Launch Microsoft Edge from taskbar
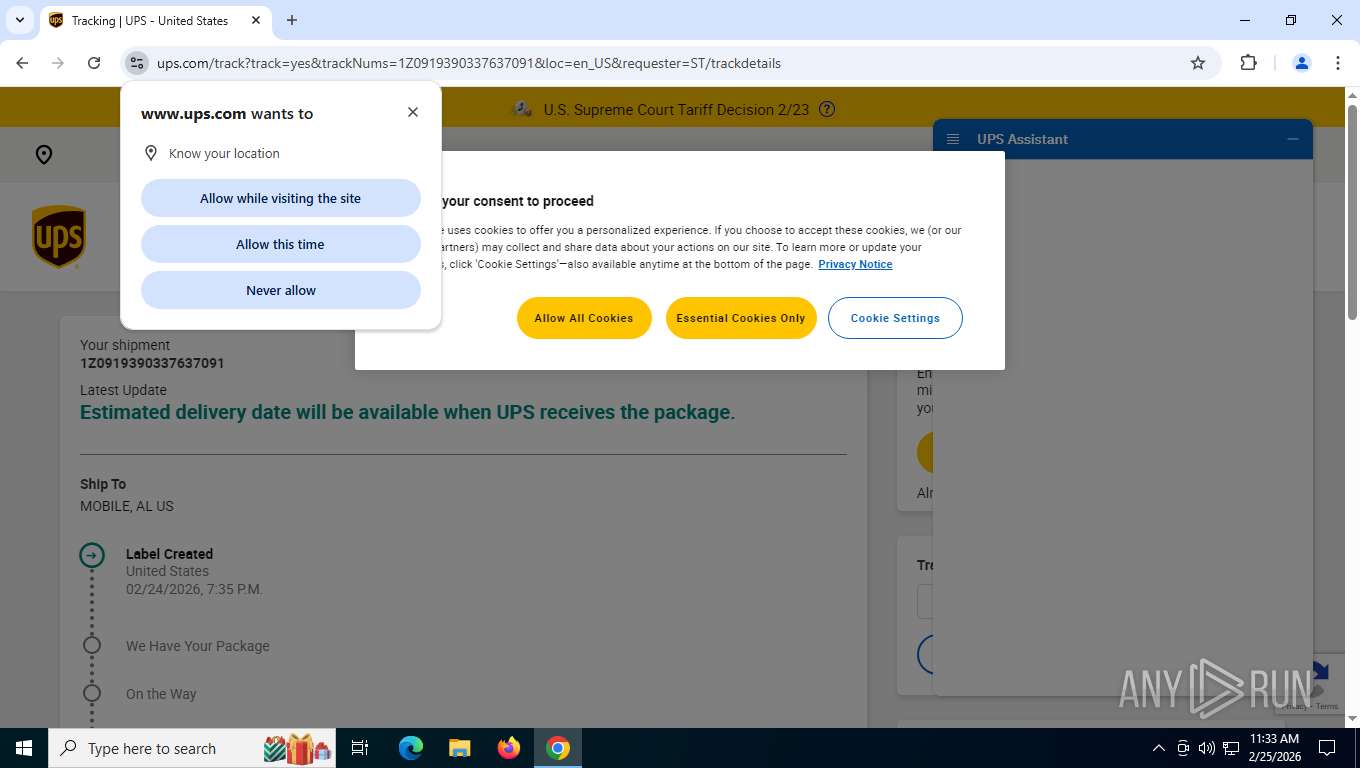 (x=411, y=748)
